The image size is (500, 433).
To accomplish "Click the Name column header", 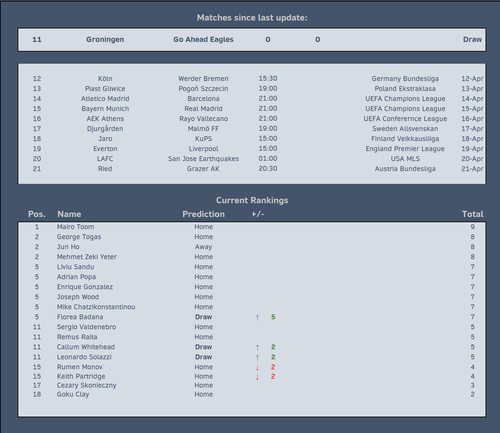I will [x=69, y=214].
